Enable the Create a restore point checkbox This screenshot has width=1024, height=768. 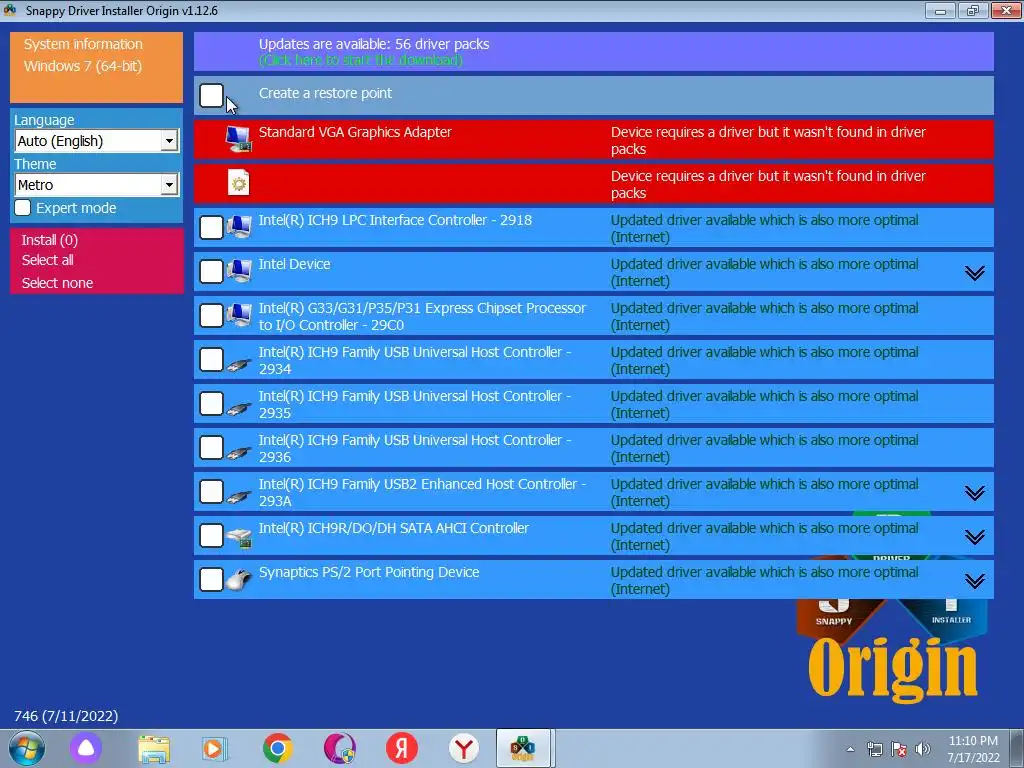[x=212, y=95]
